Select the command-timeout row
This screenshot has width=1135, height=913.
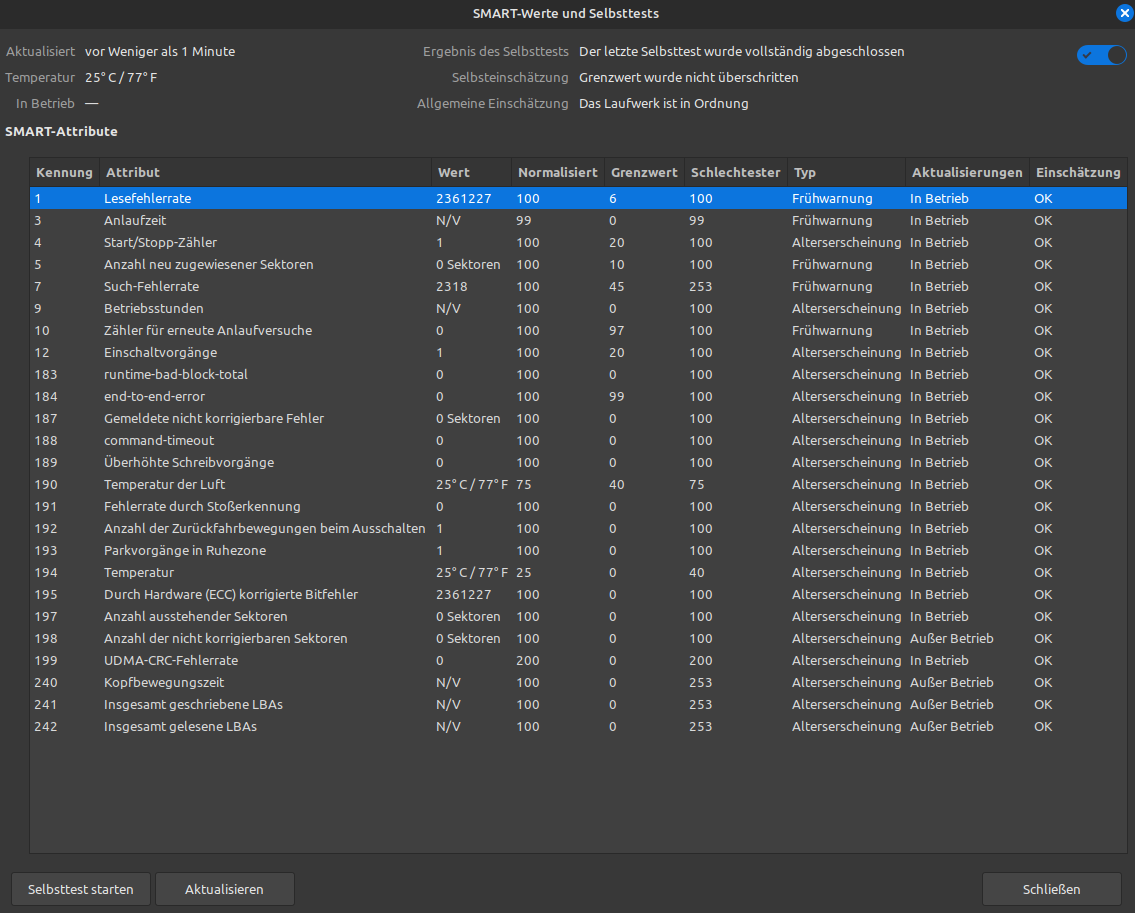pos(578,440)
